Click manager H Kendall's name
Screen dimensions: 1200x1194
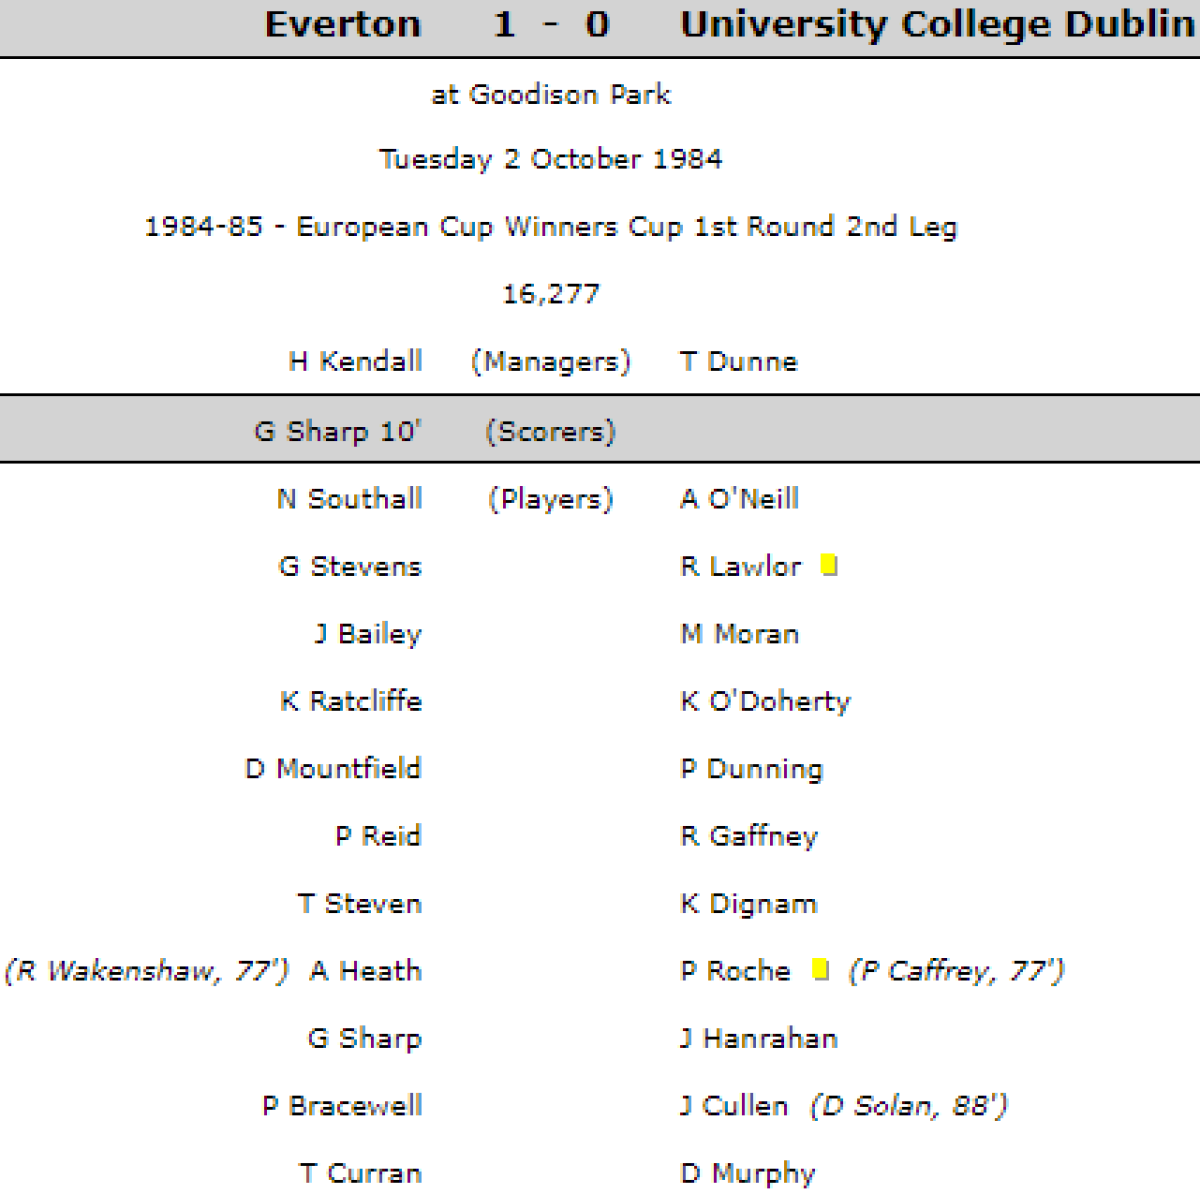tap(355, 361)
